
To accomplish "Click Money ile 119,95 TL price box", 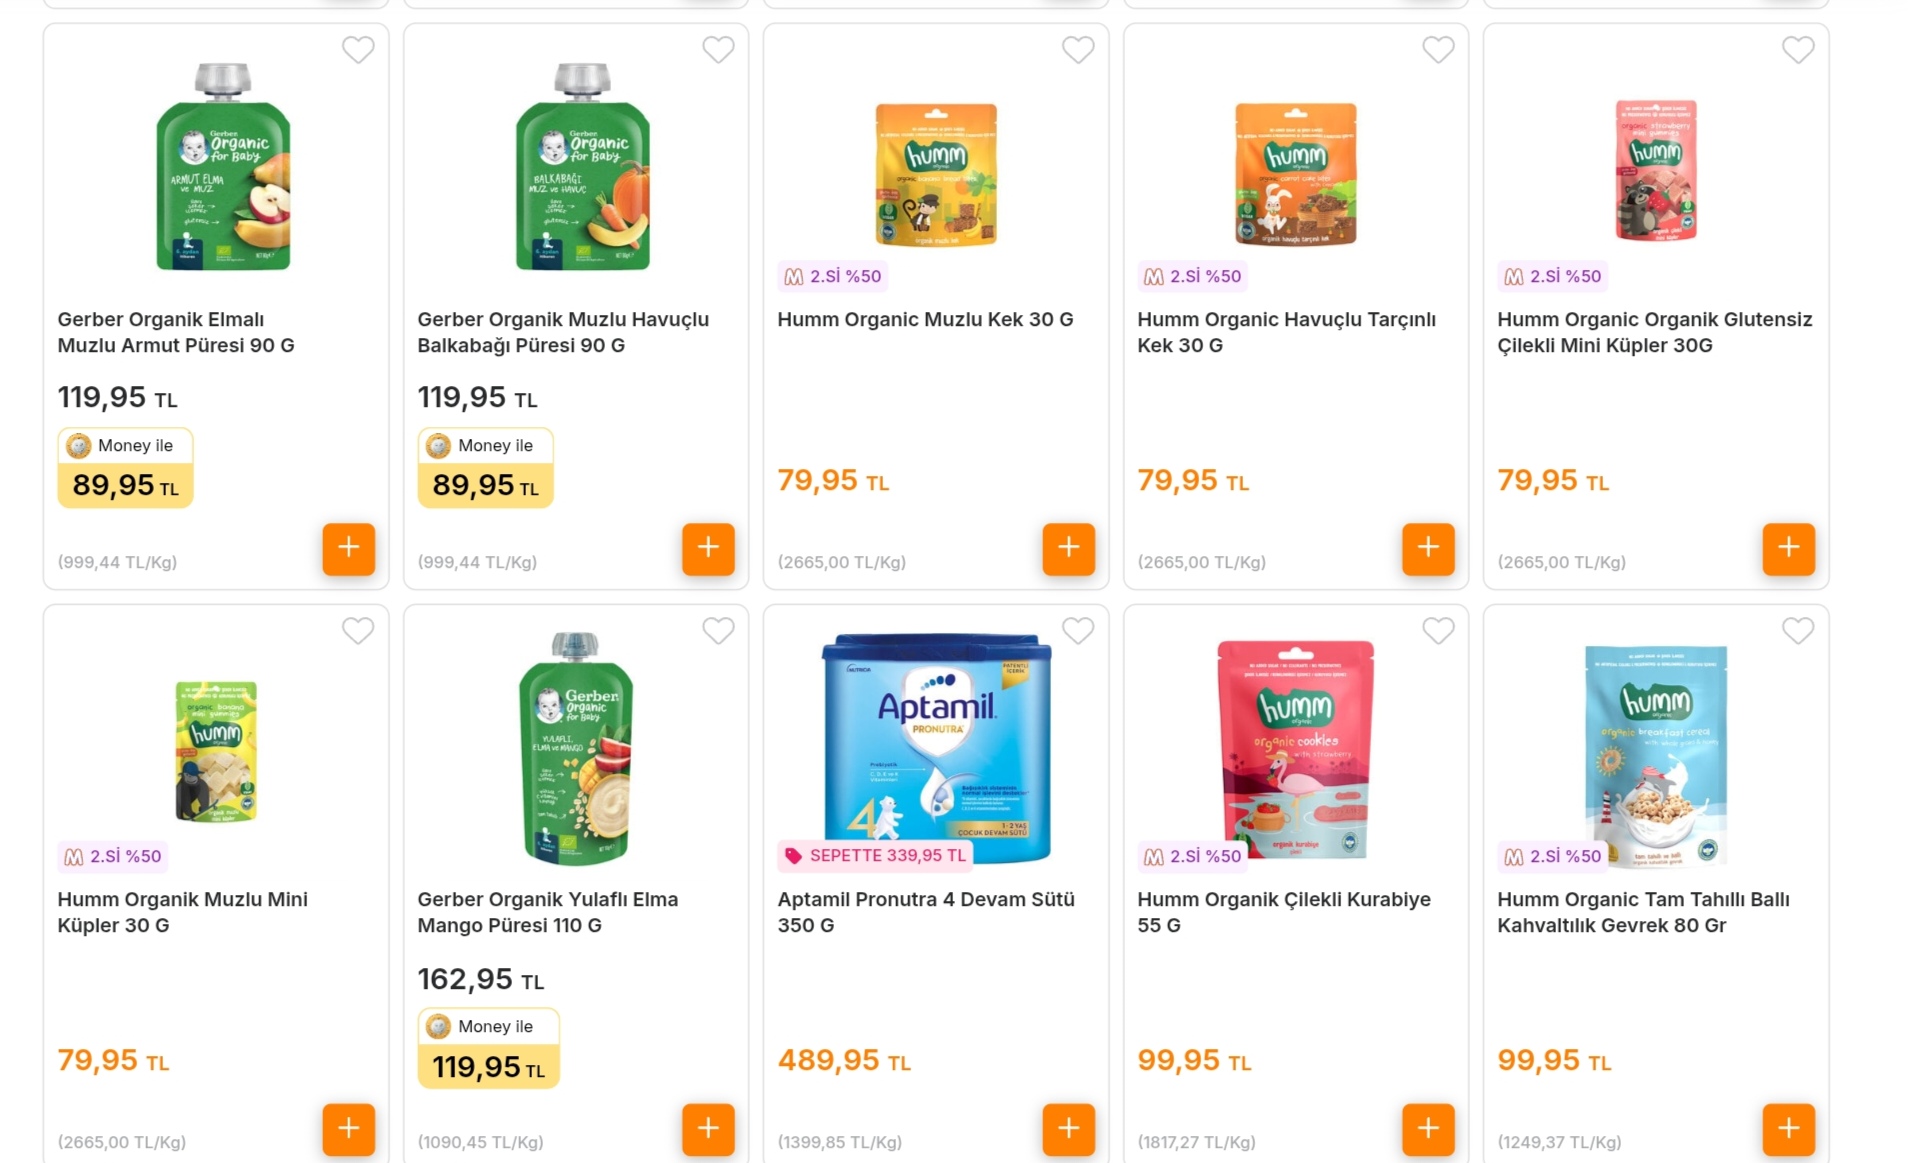I will (488, 1048).
